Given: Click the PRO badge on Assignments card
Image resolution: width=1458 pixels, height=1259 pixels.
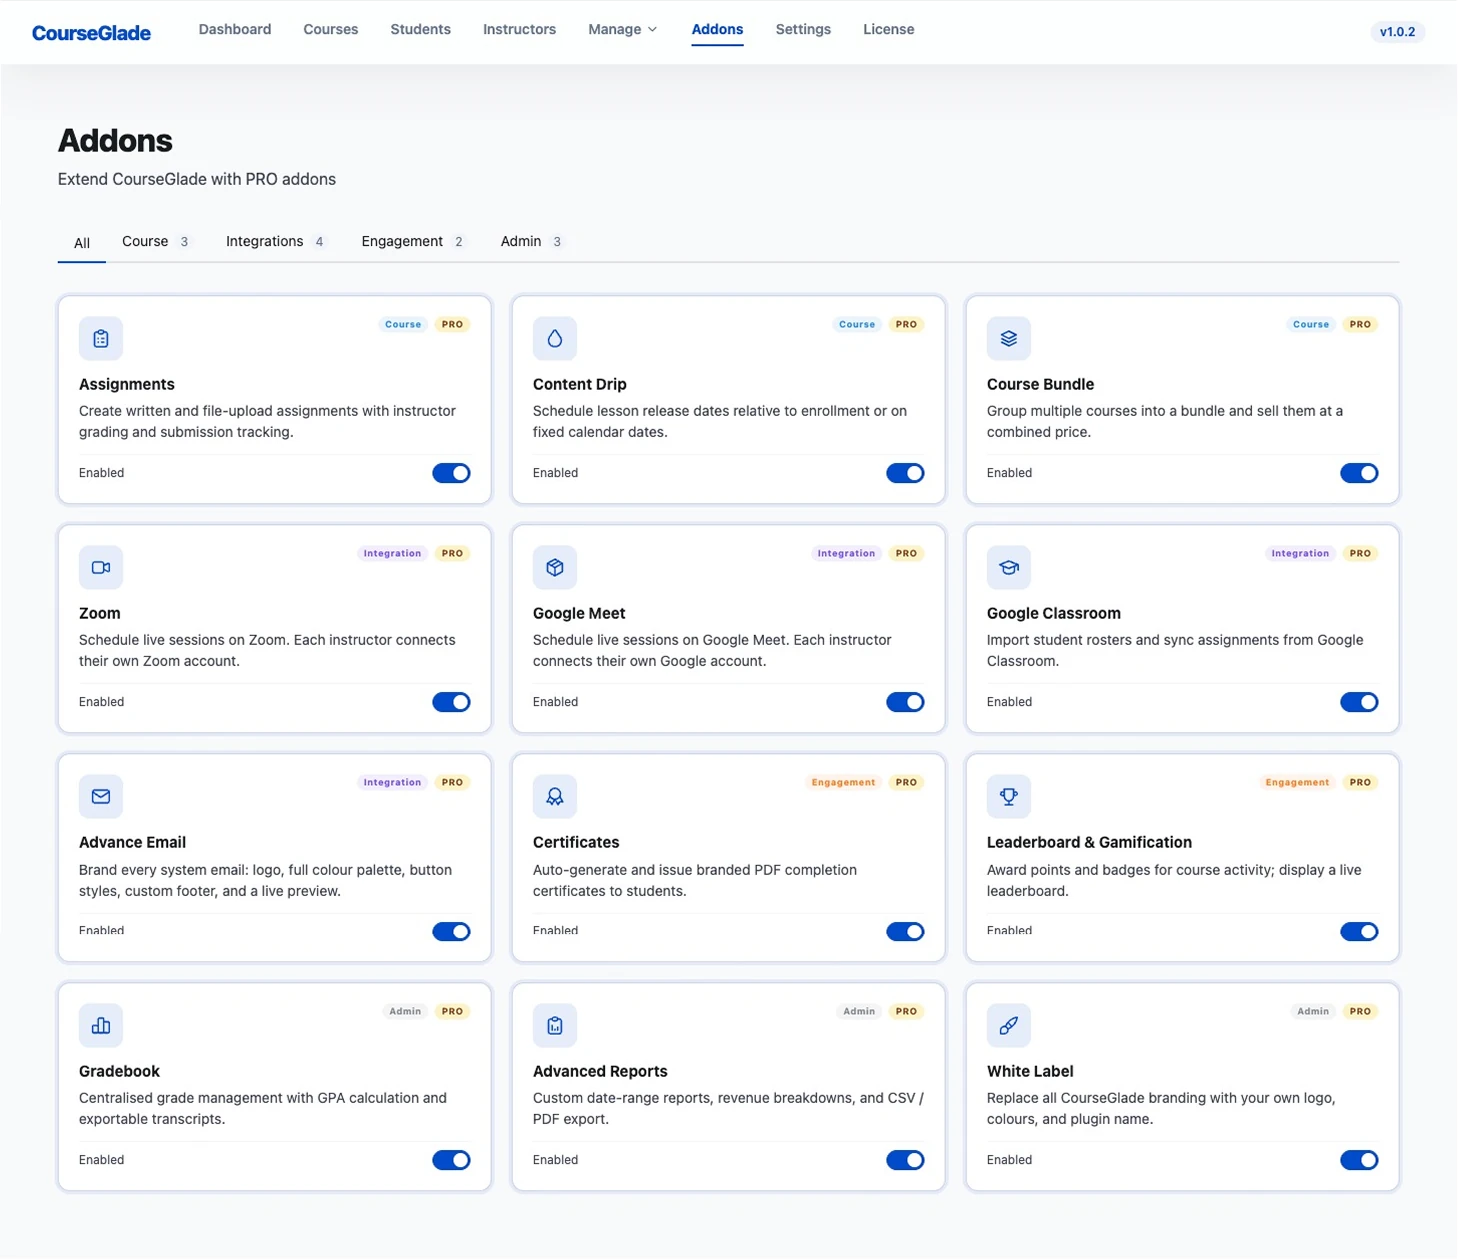Looking at the screenshot, I should pos(452,324).
